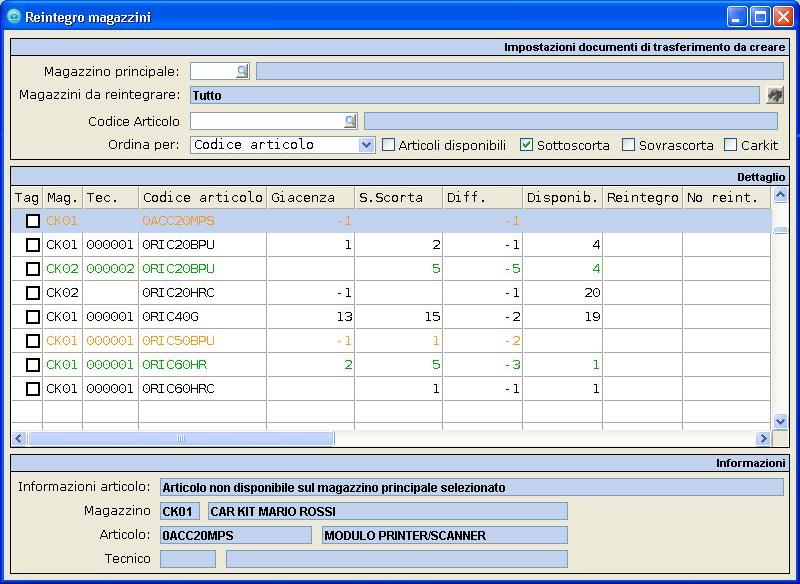The image size is (800, 584).
Task: Select the 0ACC20MPS article code cell
Action: [203, 221]
